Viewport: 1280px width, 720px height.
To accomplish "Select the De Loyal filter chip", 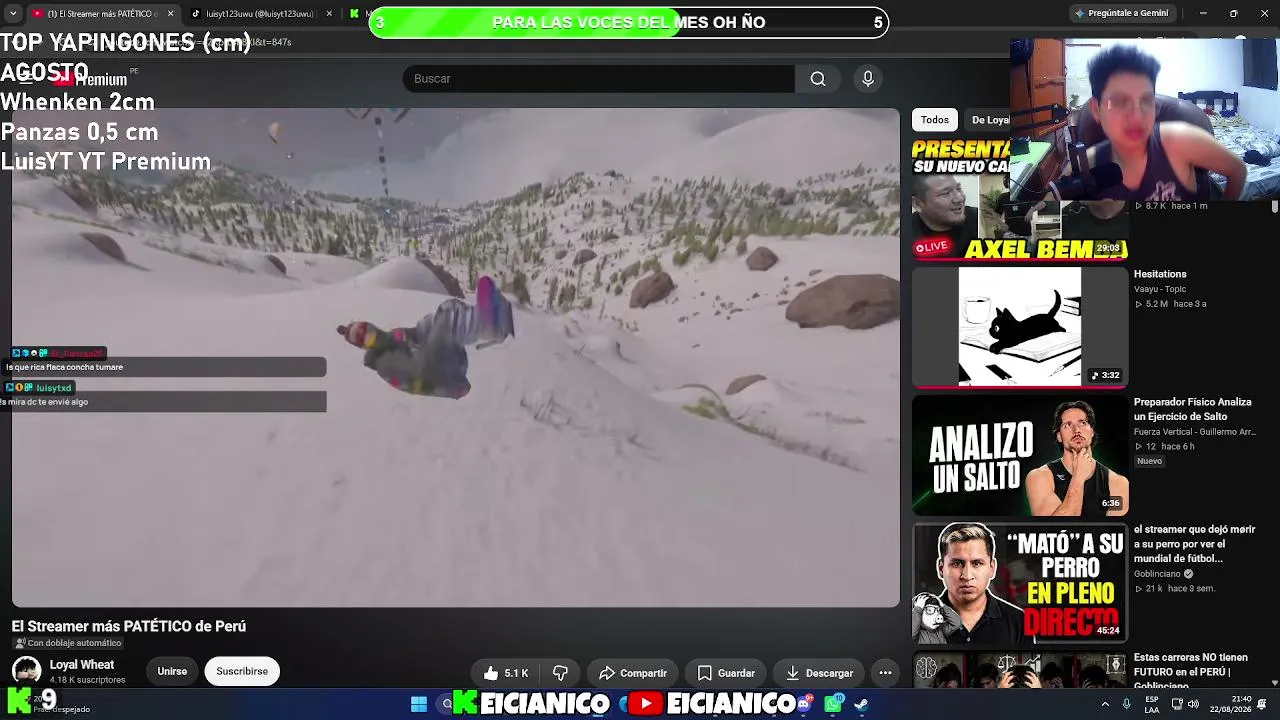I will [x=990, y=120].
